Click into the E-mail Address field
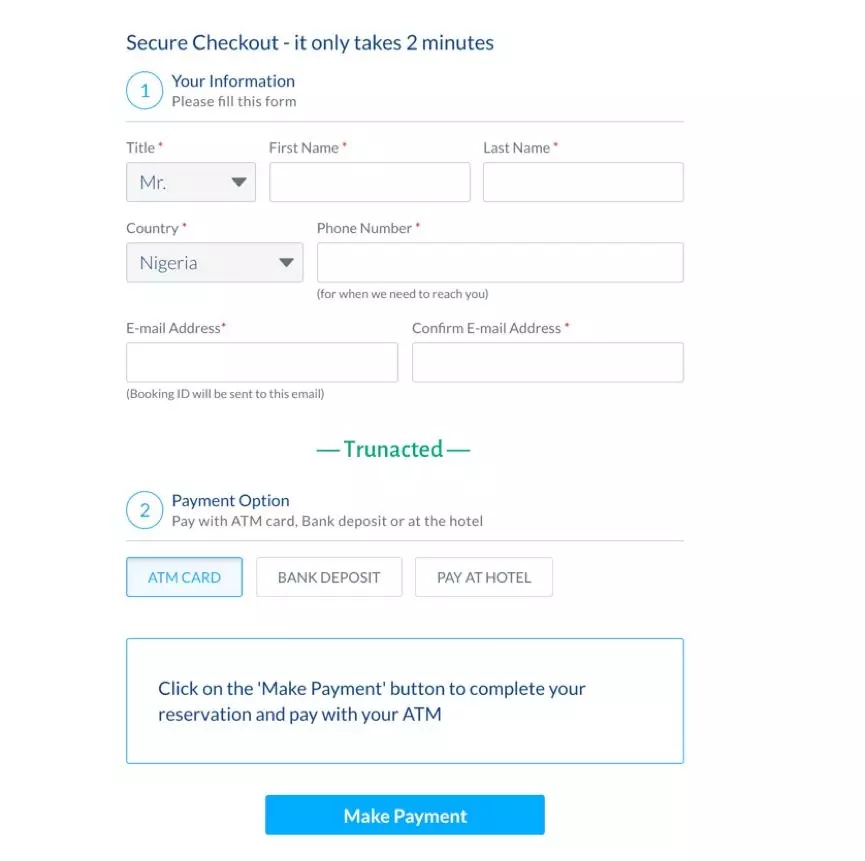This screenshot has height=861, width=865. tap(262, 362)
